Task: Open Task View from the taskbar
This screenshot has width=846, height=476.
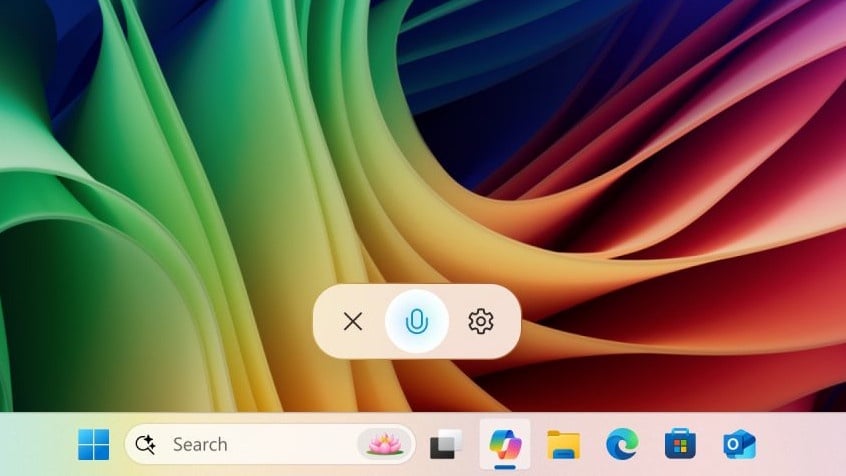Action: pyautogui.click(x=446, y=444)
